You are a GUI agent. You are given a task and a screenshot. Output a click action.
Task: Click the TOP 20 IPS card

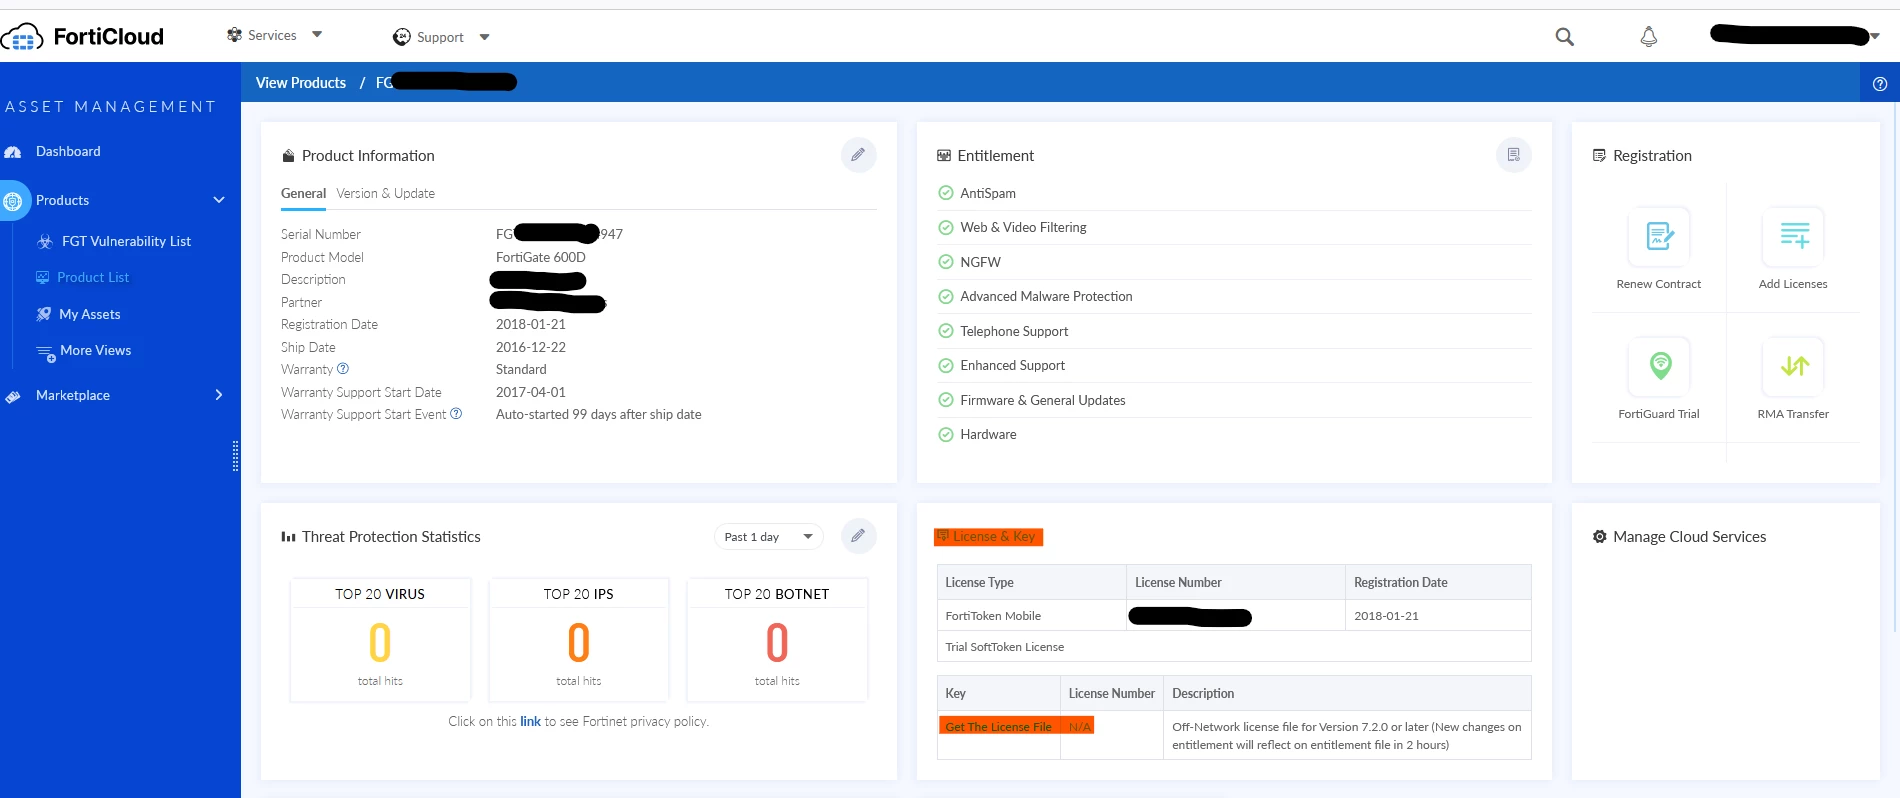578,640
